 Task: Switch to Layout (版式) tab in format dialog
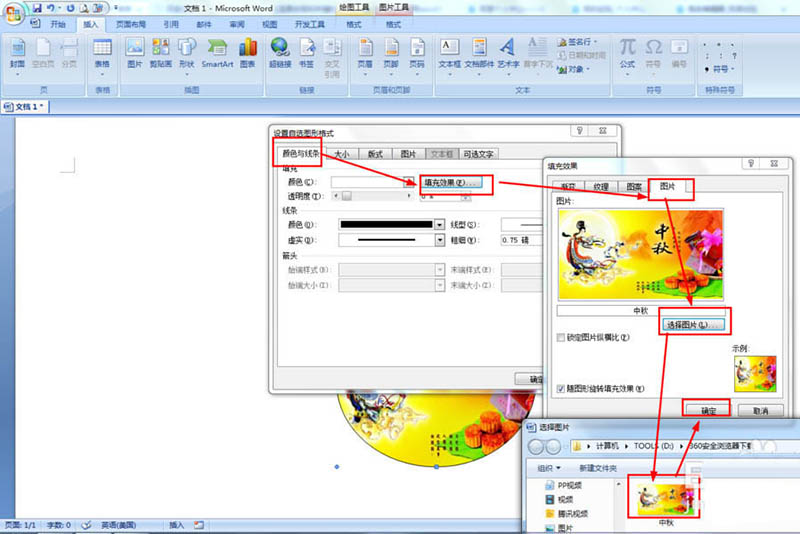375,154
